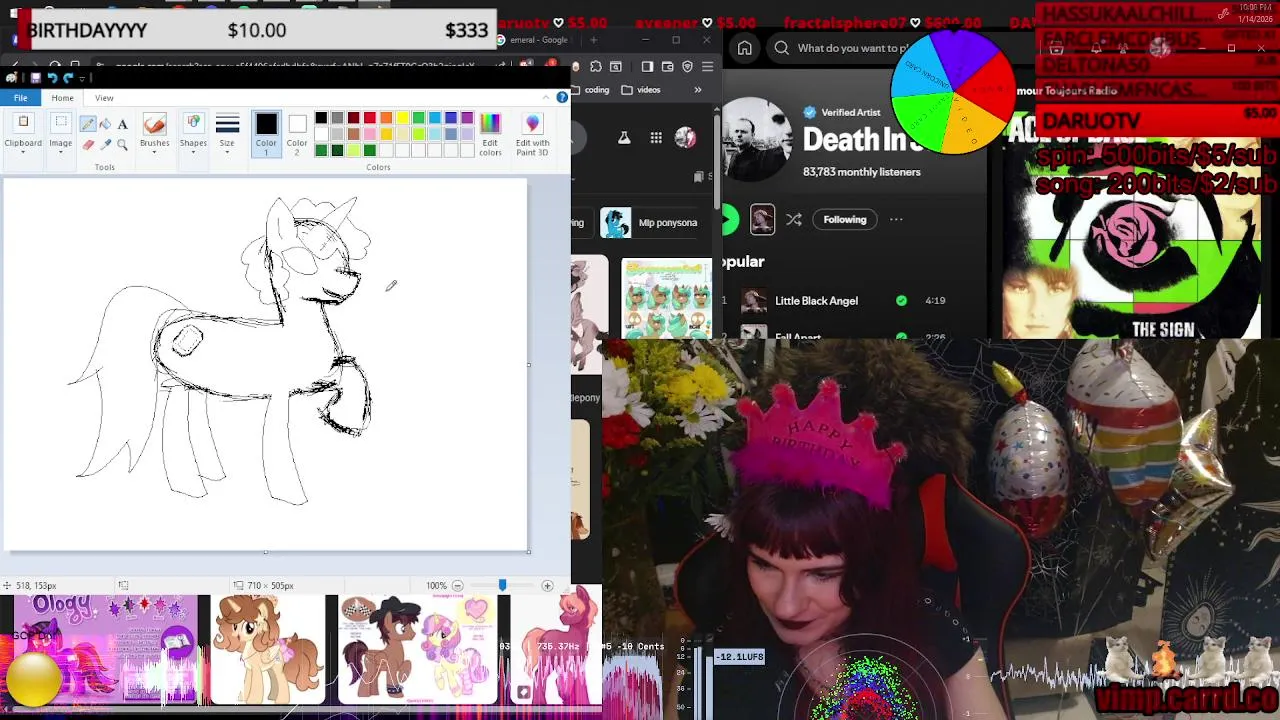
Task: Click Edit with Paint 3D
Action: (532, 133)
